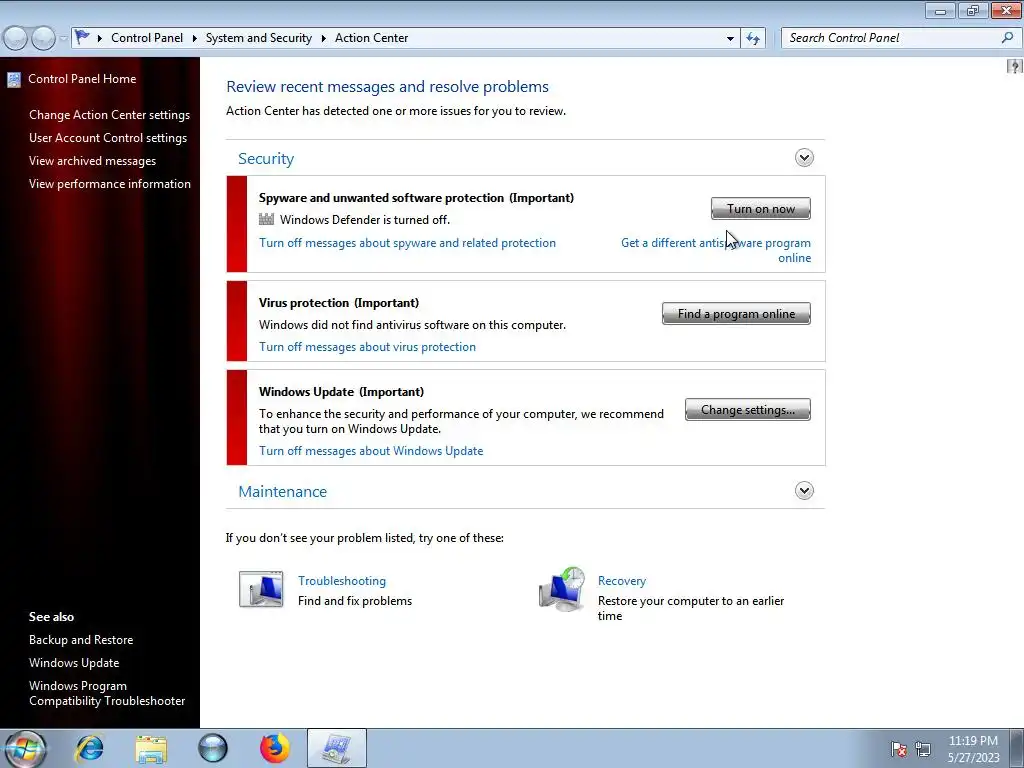Turn off messages about spyware protection

click(408, 243)
